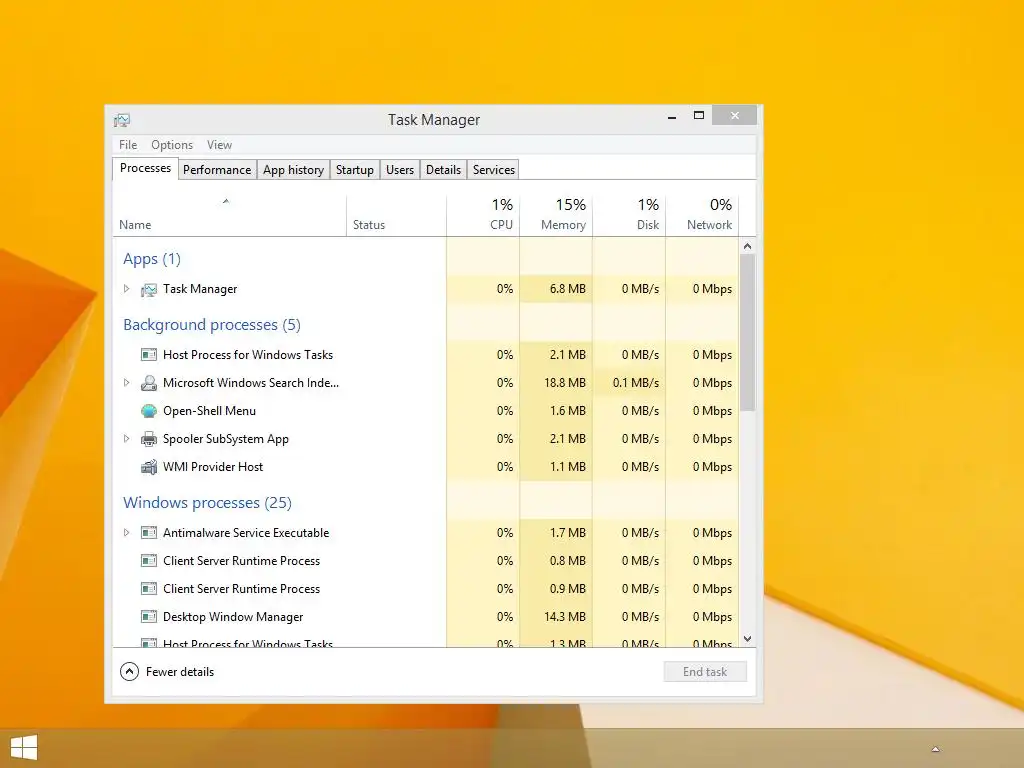The image size is (1024, 768).
Task: Open the File menu
Action: pyautogui.click(x=128, y=145)
